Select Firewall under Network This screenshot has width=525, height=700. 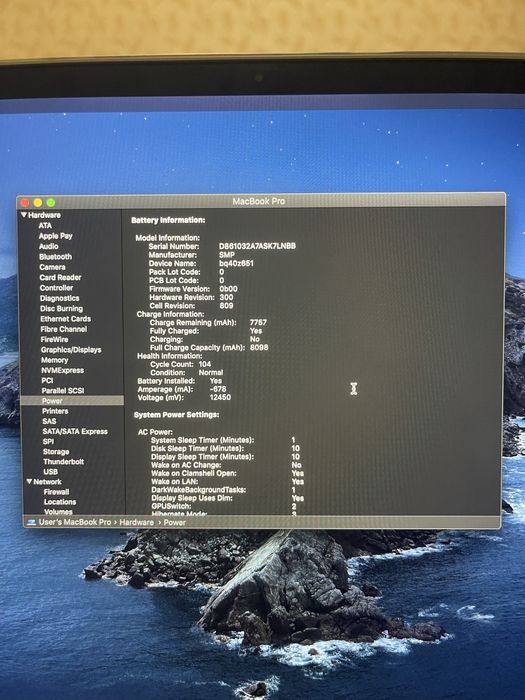[x=57, y=492]
